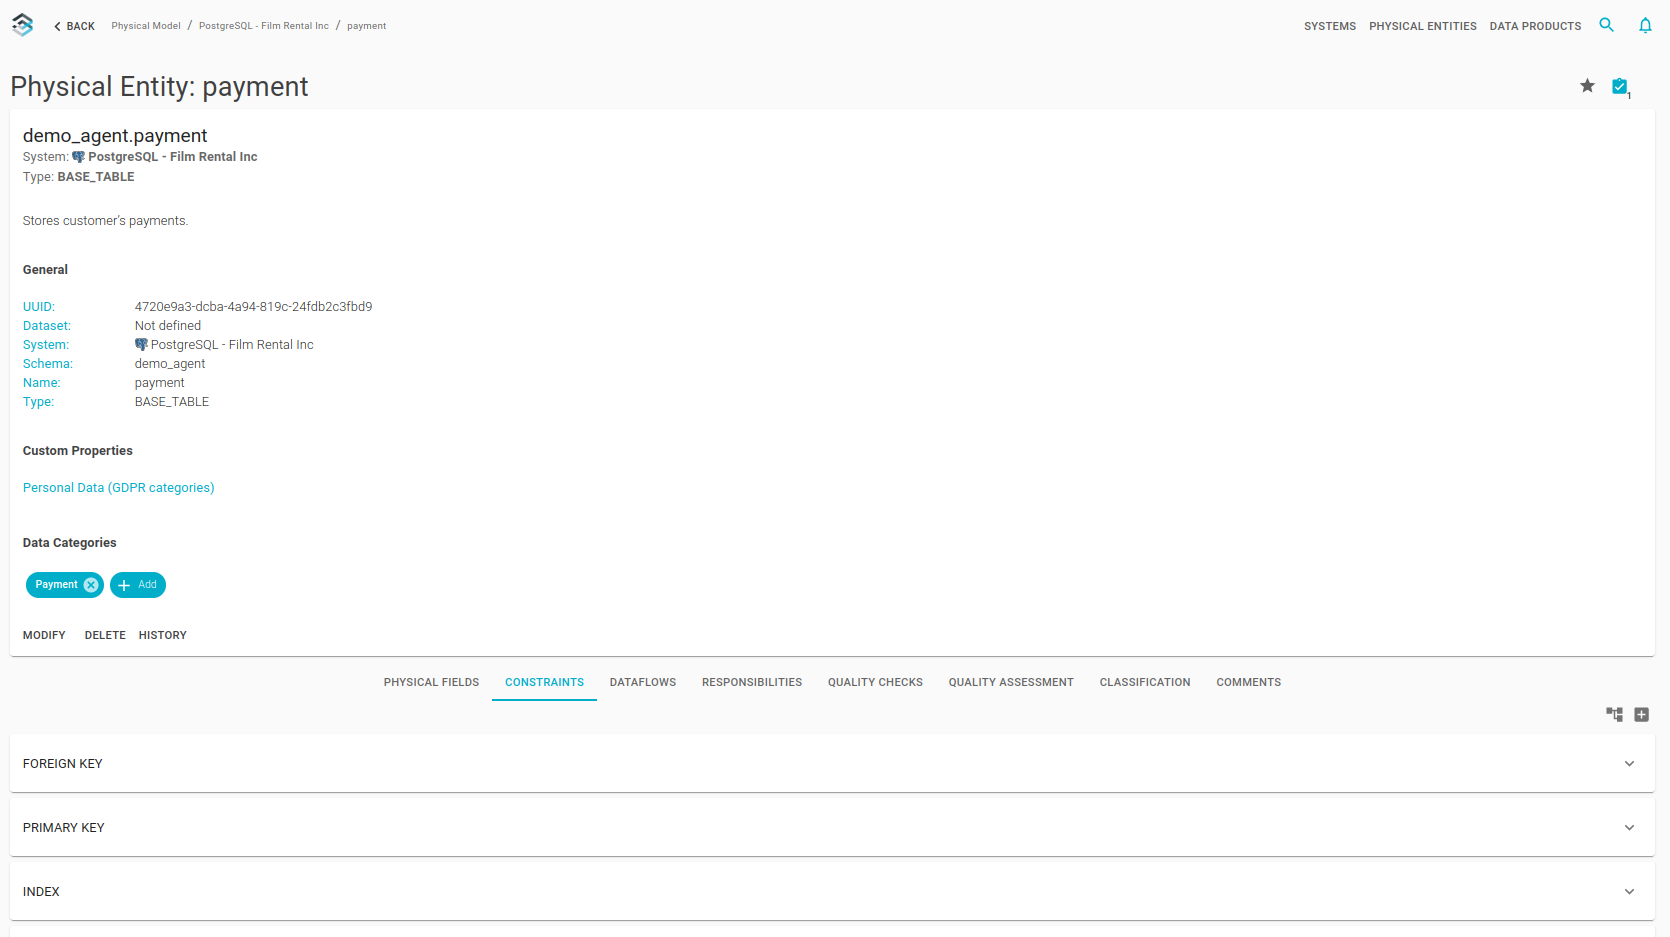Go back using the BACK button
Viewport: 1670px width, 937px height.
point(74,26)
